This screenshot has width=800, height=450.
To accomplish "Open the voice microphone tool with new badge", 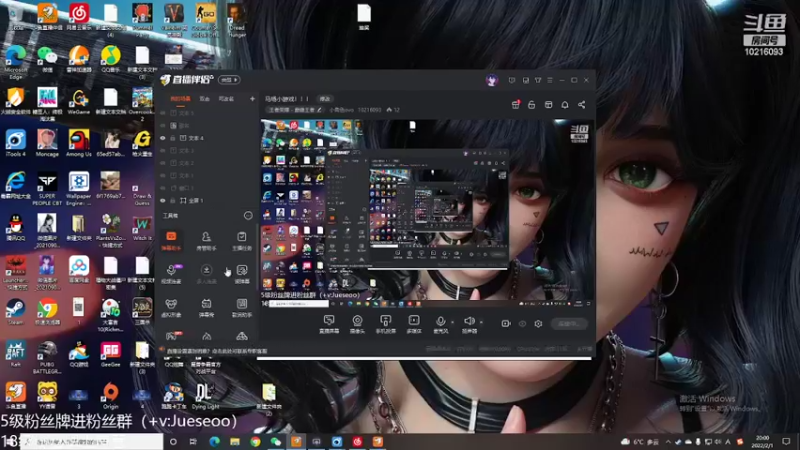I will [171, 273].
